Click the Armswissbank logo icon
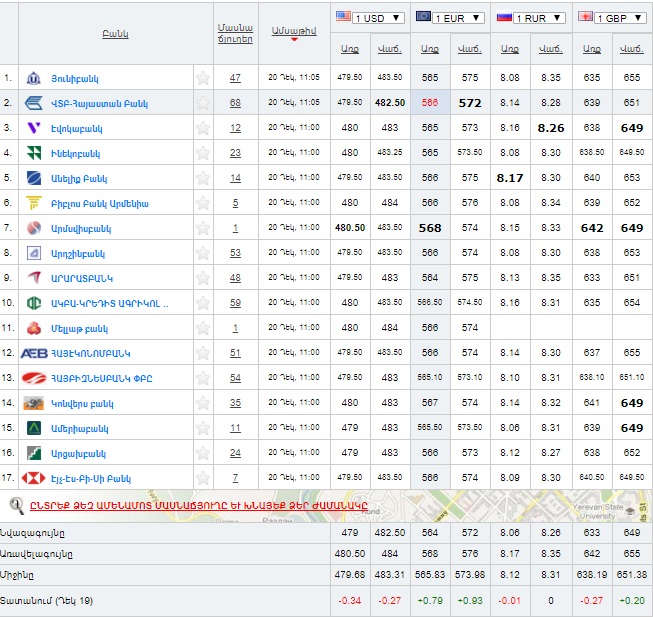 pyautogui.click(x=34, y=228)
